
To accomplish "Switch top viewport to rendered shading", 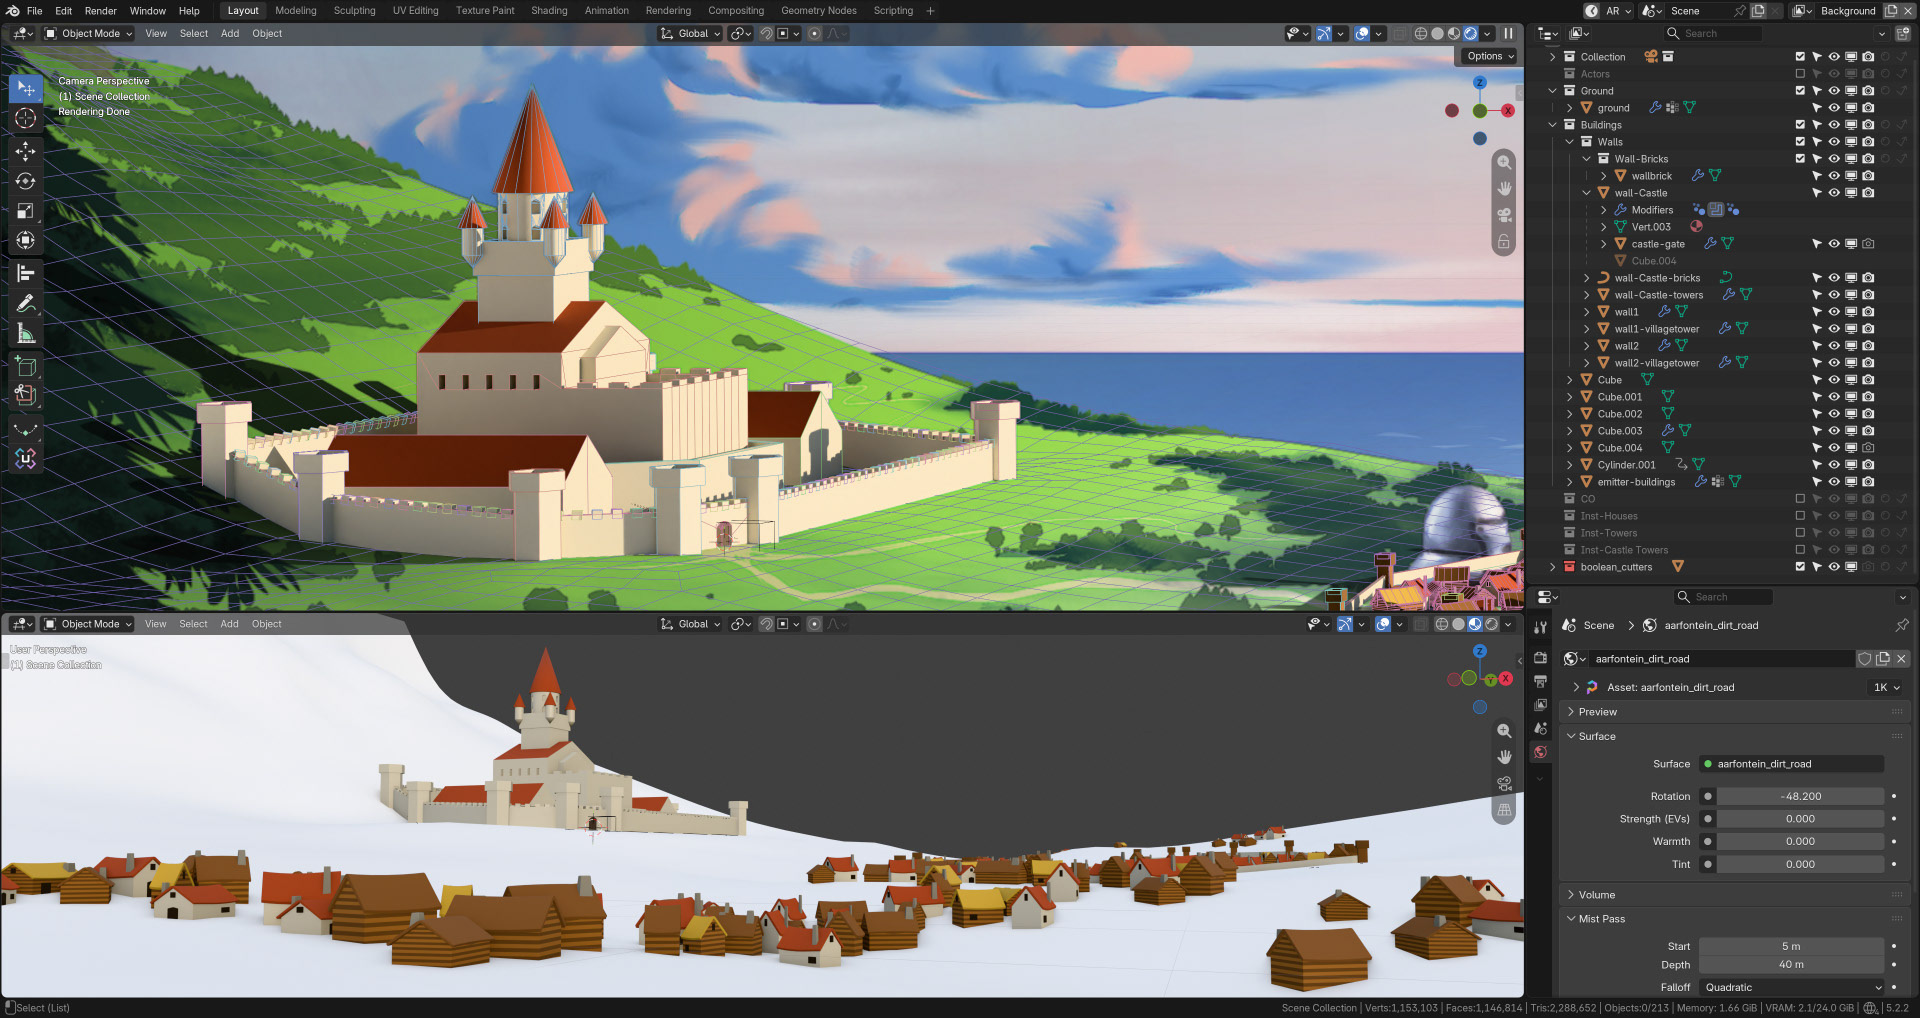I will point(1470,33).
